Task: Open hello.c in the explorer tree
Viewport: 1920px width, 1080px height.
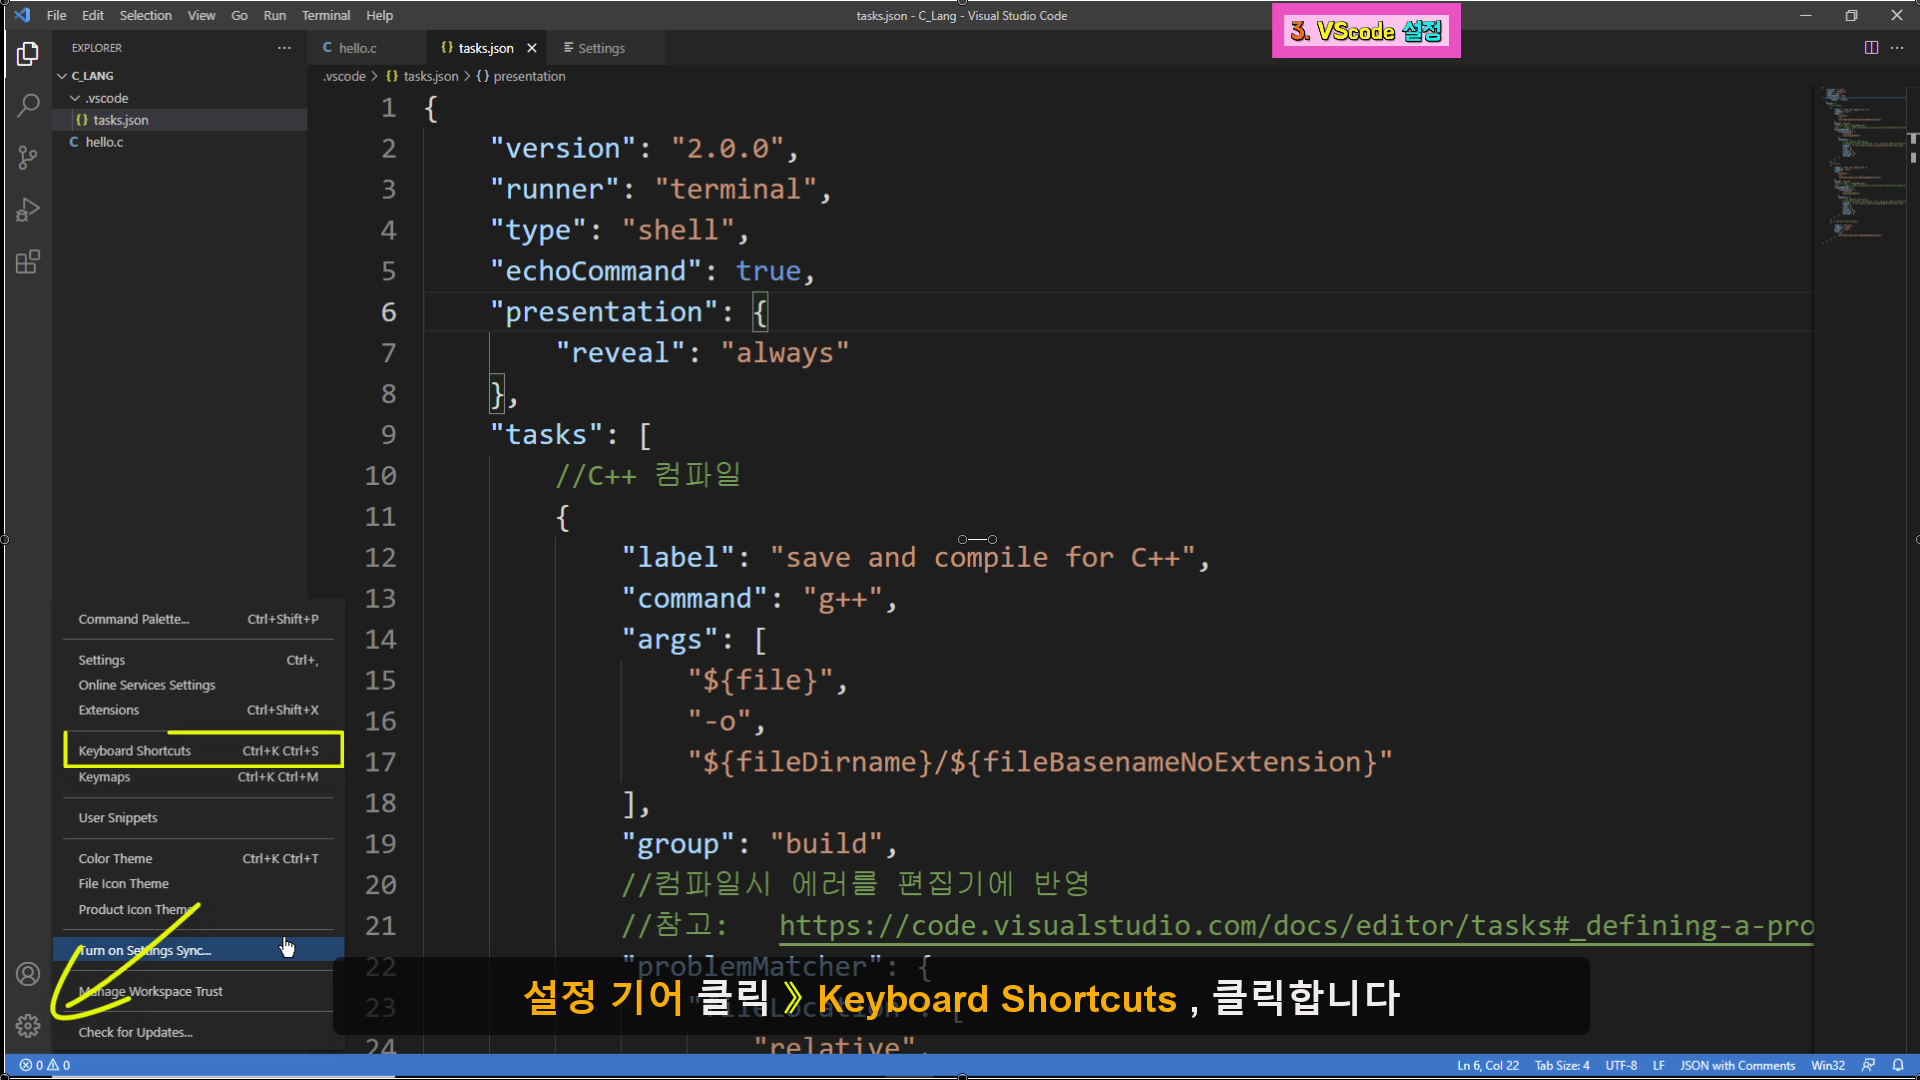Action: (104, 142)
